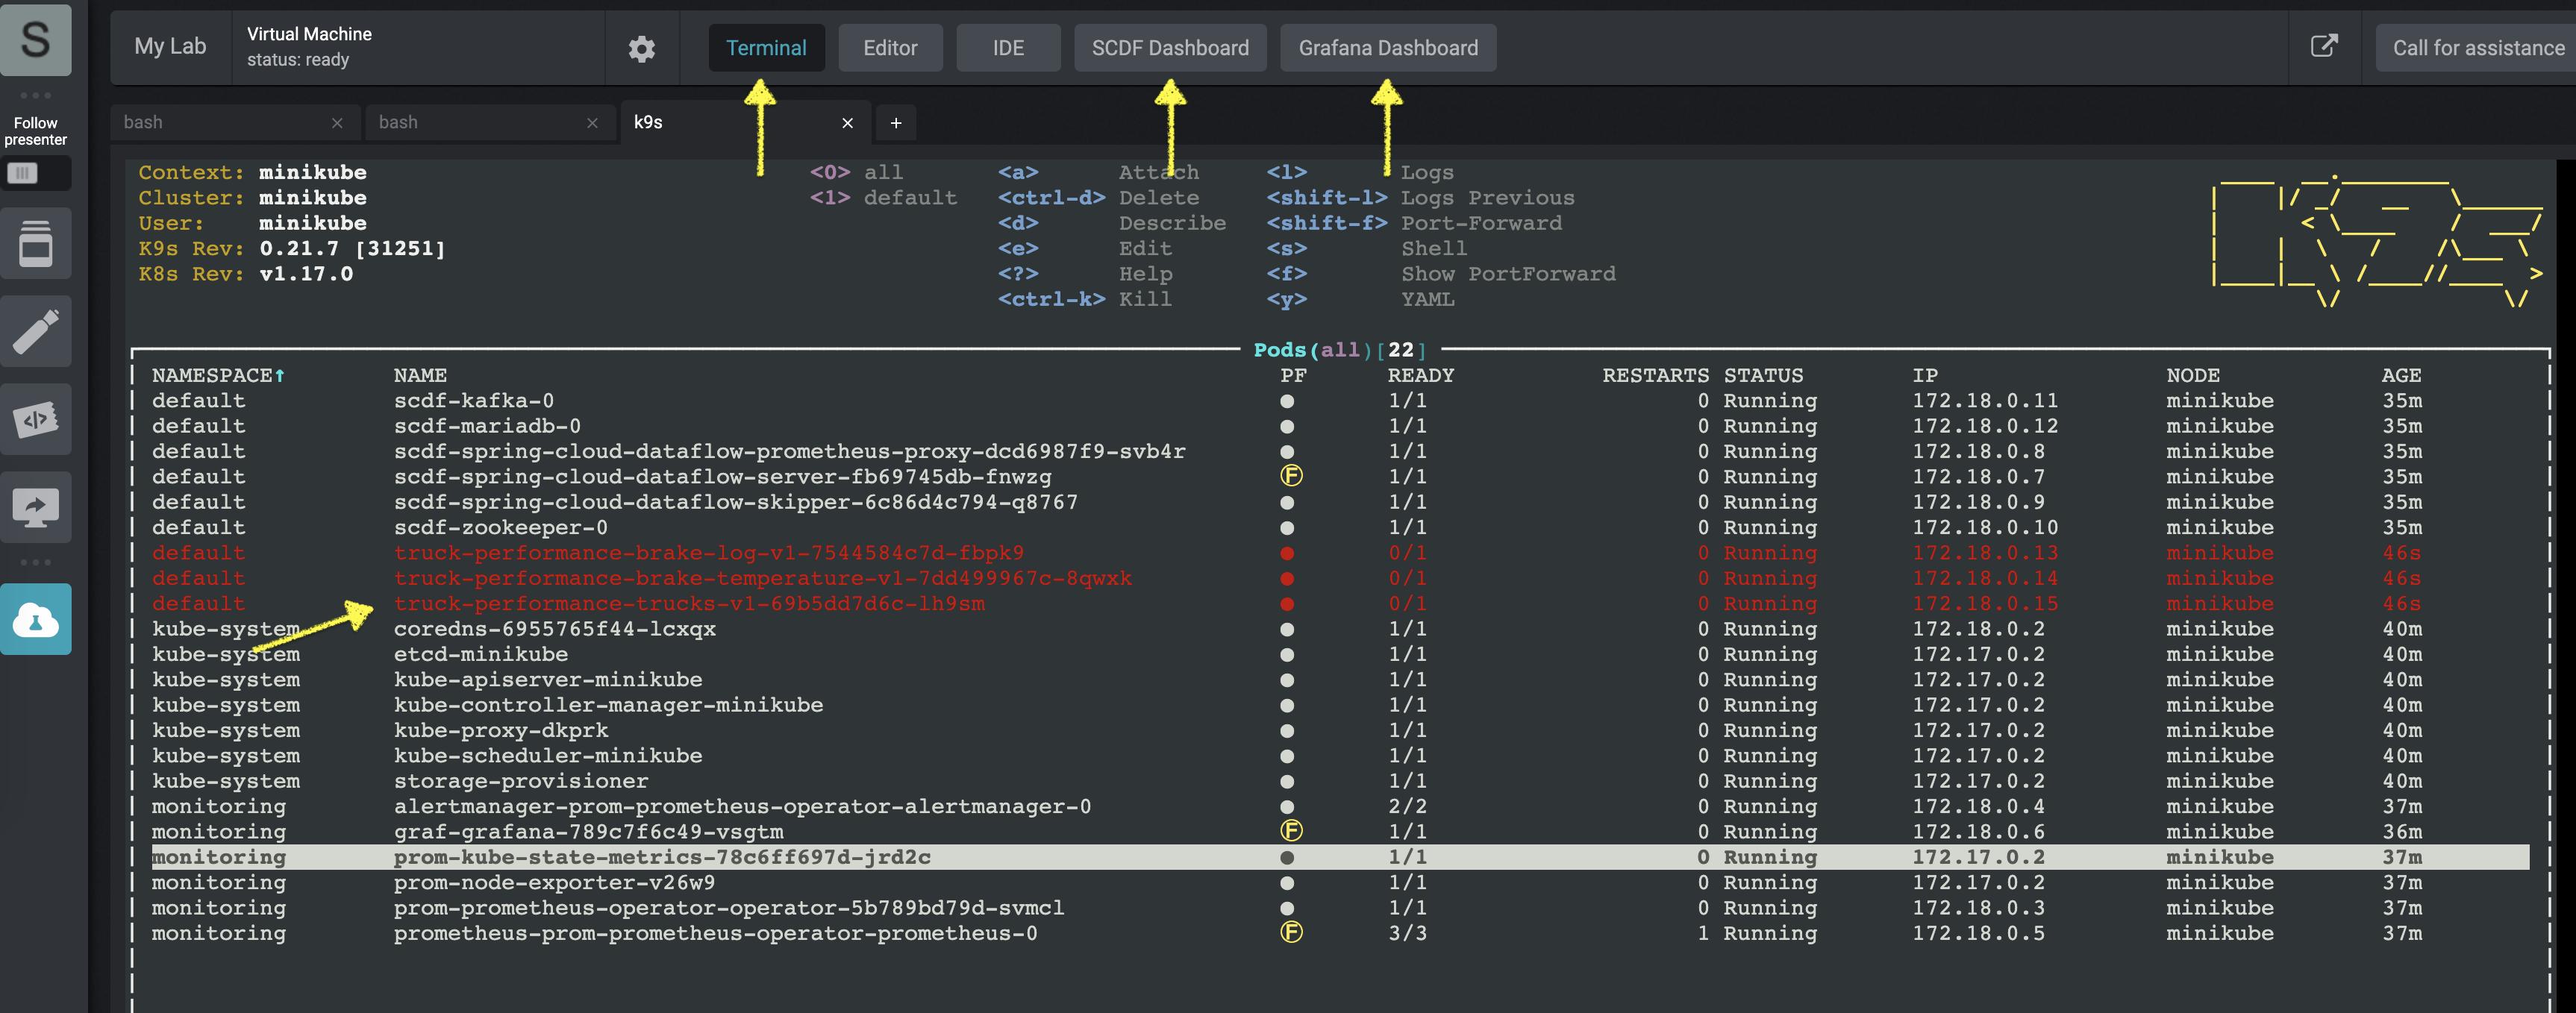This screenshot has height=1013, width=2576.
Task: Click the external link icon top right
Action: 2326,46
